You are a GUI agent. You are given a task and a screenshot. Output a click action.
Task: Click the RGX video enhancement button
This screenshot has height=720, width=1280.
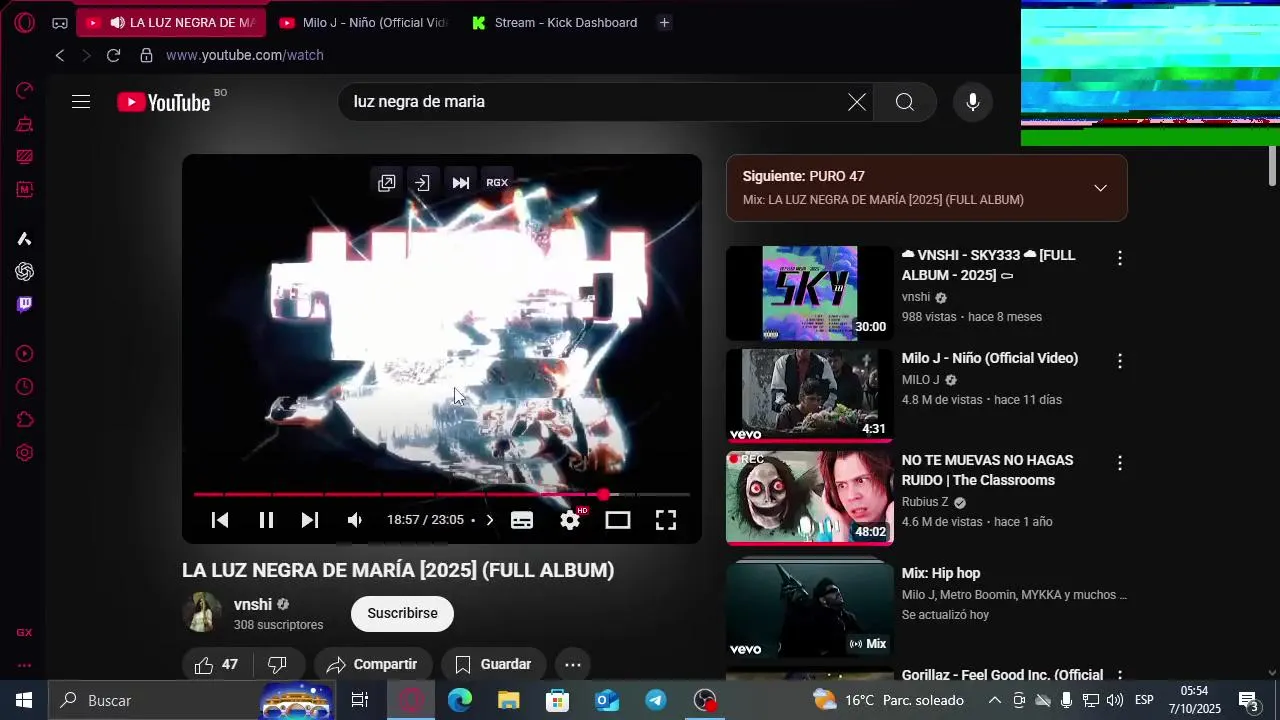(497, 183)
